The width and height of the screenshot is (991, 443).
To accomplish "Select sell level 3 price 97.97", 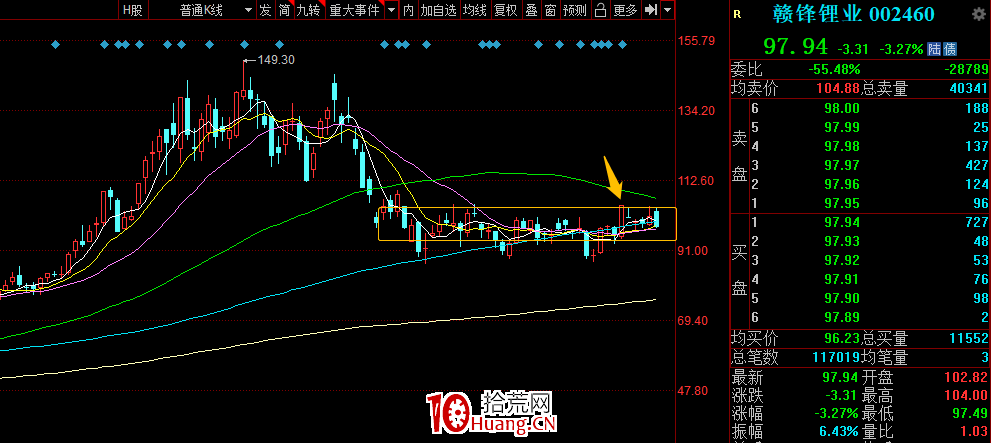I will (x=842, y=165).
